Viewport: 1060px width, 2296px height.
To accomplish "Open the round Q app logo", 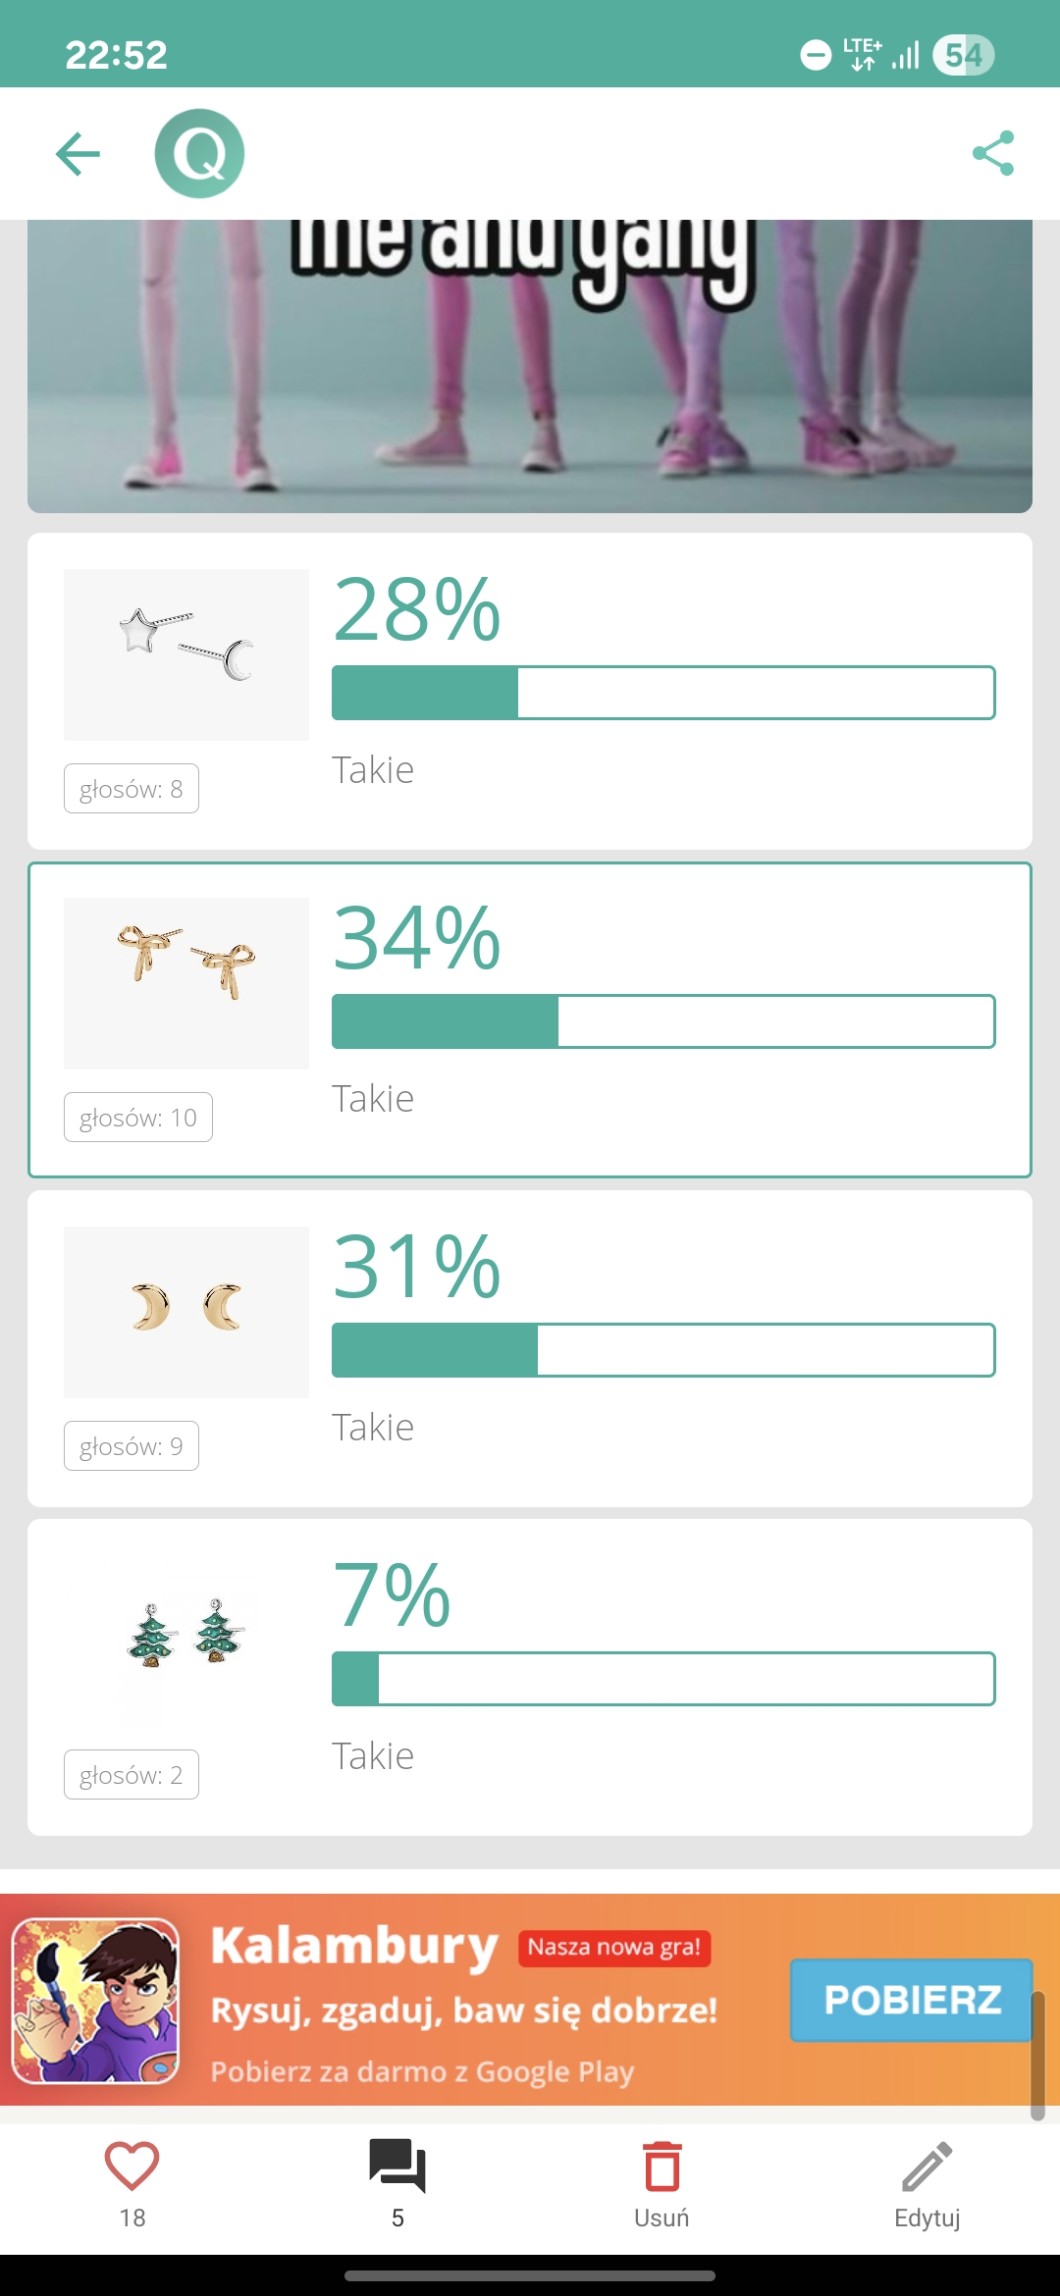I will tap(199, 154).
